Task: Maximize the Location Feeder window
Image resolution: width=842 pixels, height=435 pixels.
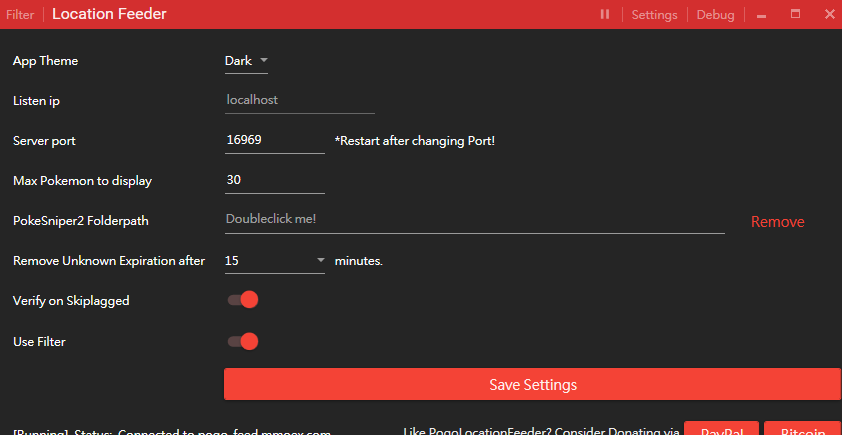Action: tap(796, 15)
